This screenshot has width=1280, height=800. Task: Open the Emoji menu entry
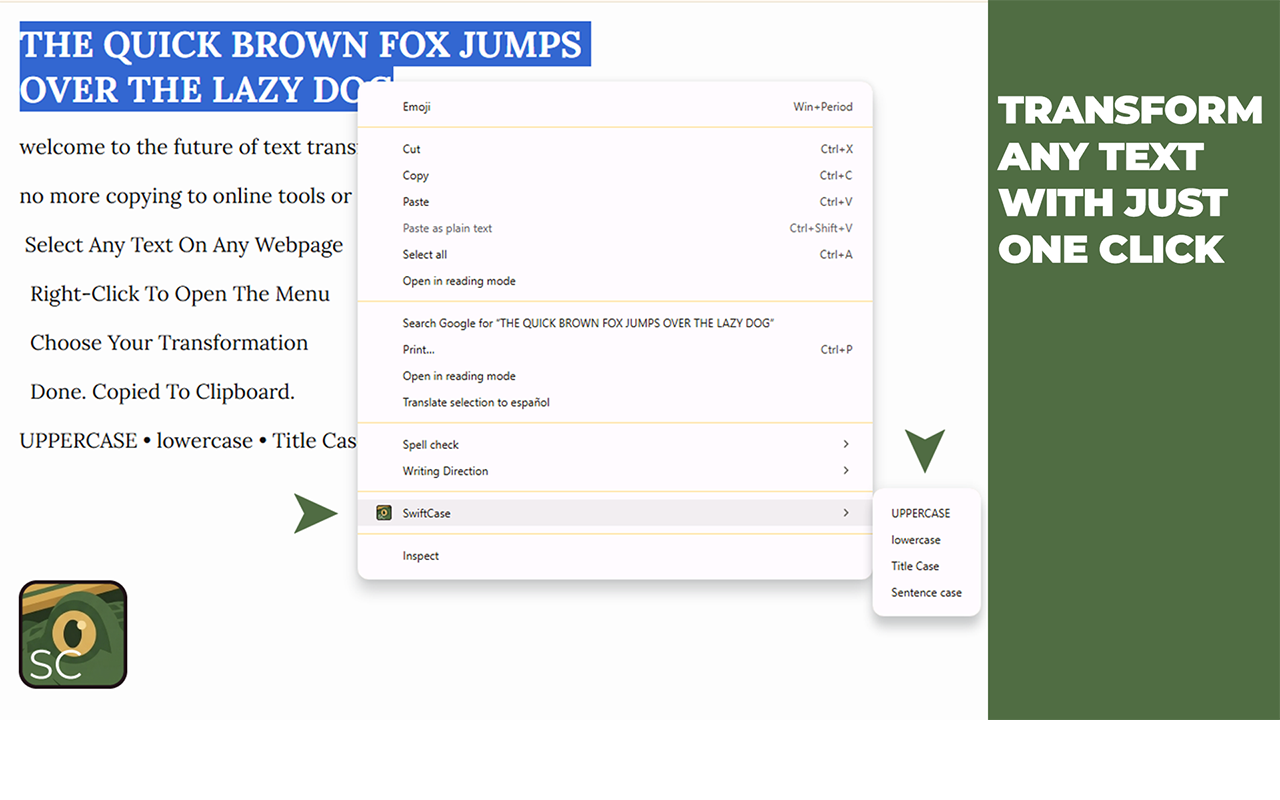(x=615, y=107)
